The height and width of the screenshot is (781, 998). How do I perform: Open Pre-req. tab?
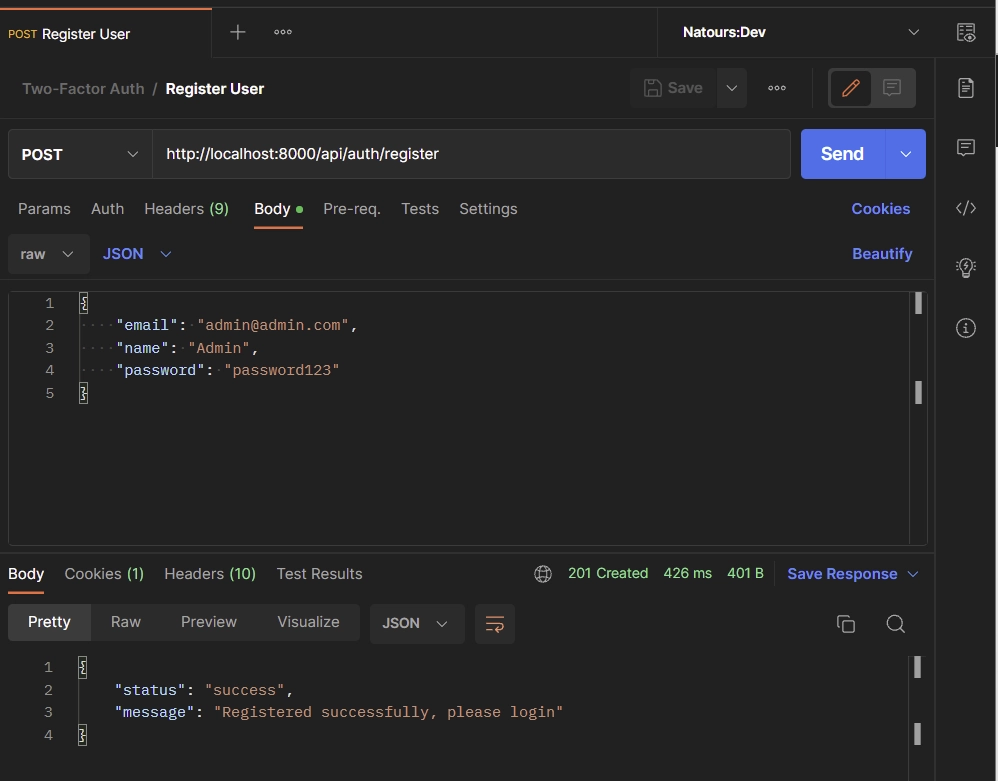[x=352, y=209]
